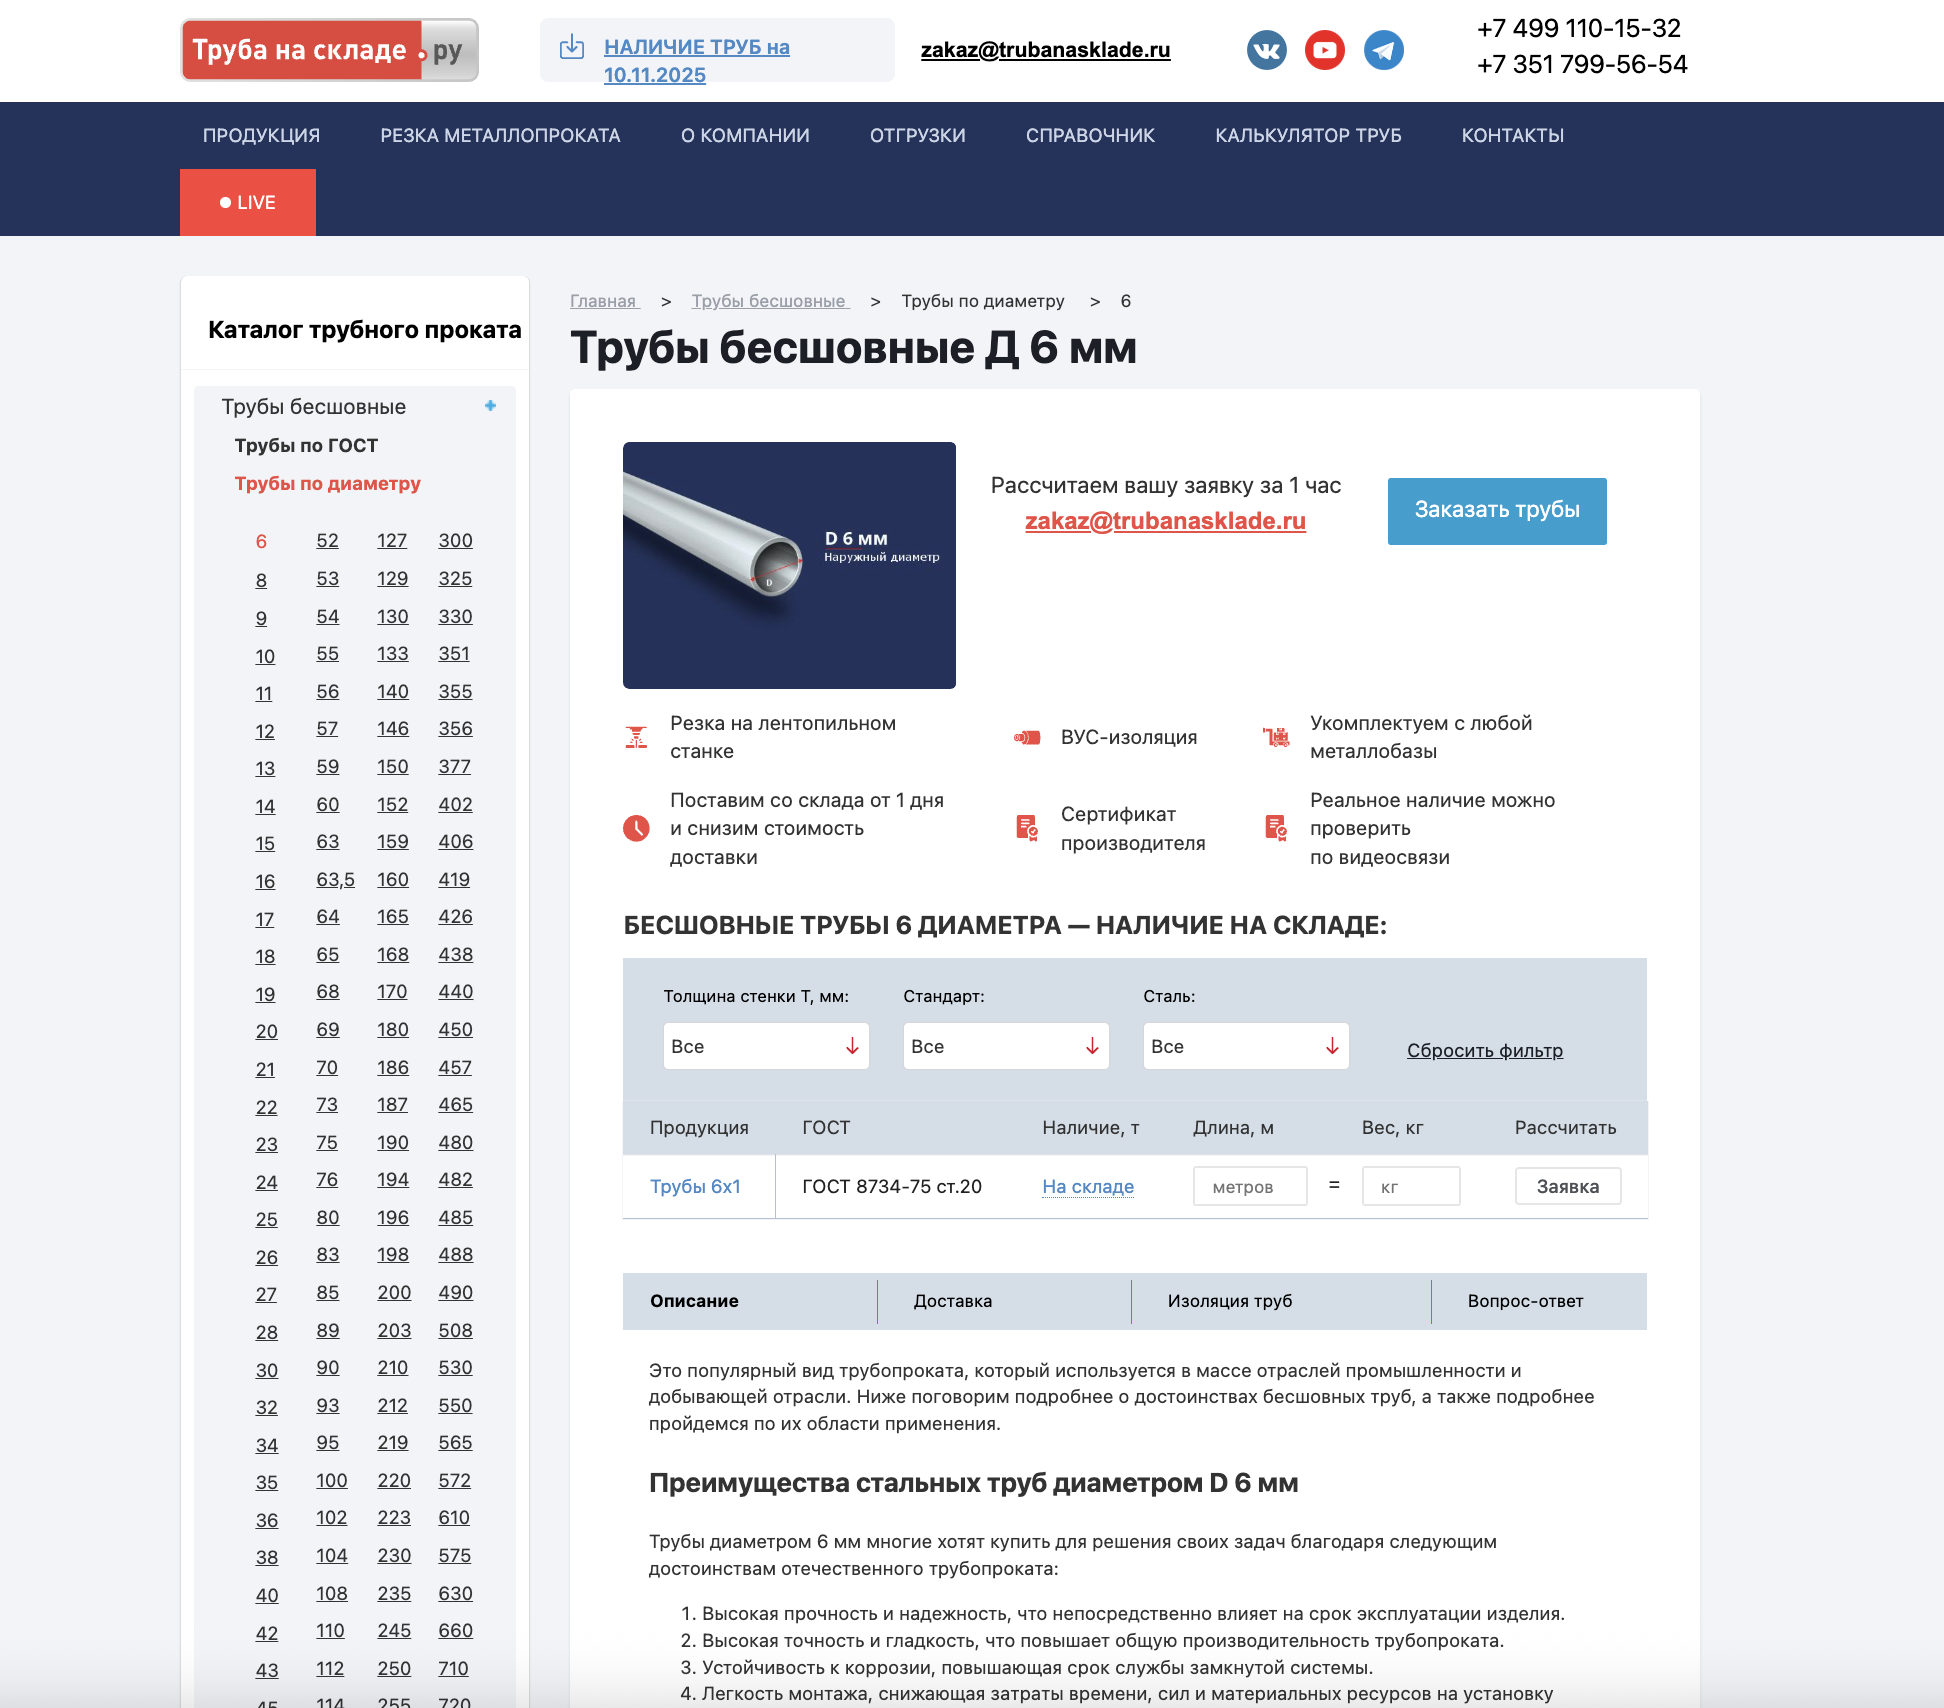Switch to the Изоляция труб tab
Image resolution: width=1944 pixels, height=1708 pixels.
click(x=1229, y=1301)
